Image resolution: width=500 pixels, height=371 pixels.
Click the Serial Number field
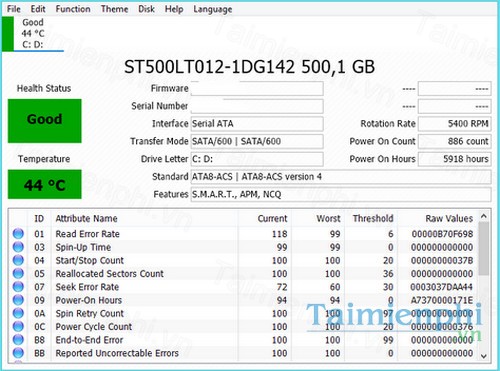point(257,106)
